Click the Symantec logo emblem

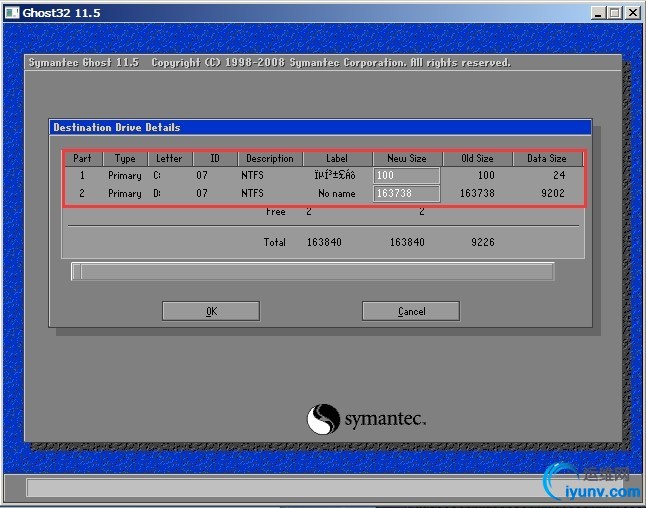(x=325, y=420)
